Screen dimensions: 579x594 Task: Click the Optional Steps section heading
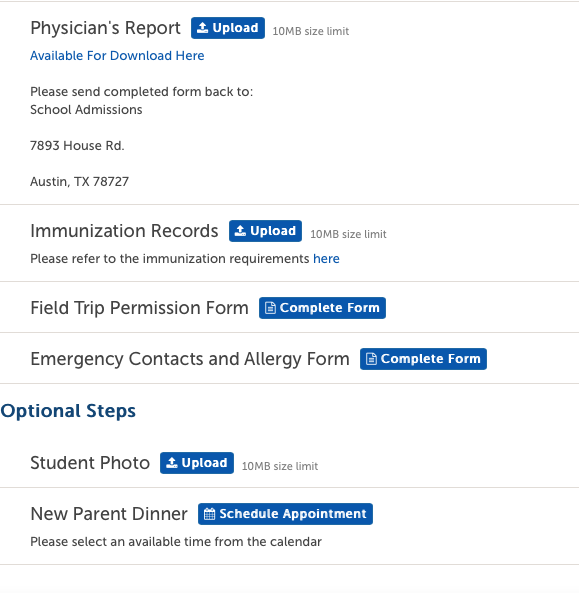[x=68, y=411]
